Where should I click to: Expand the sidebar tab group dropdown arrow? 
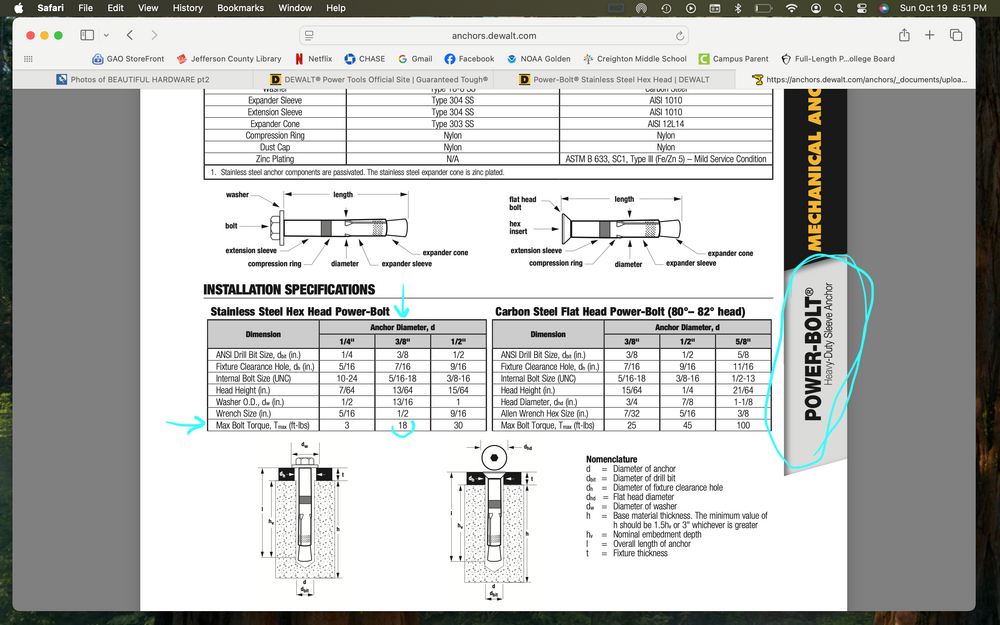point(107,35)
